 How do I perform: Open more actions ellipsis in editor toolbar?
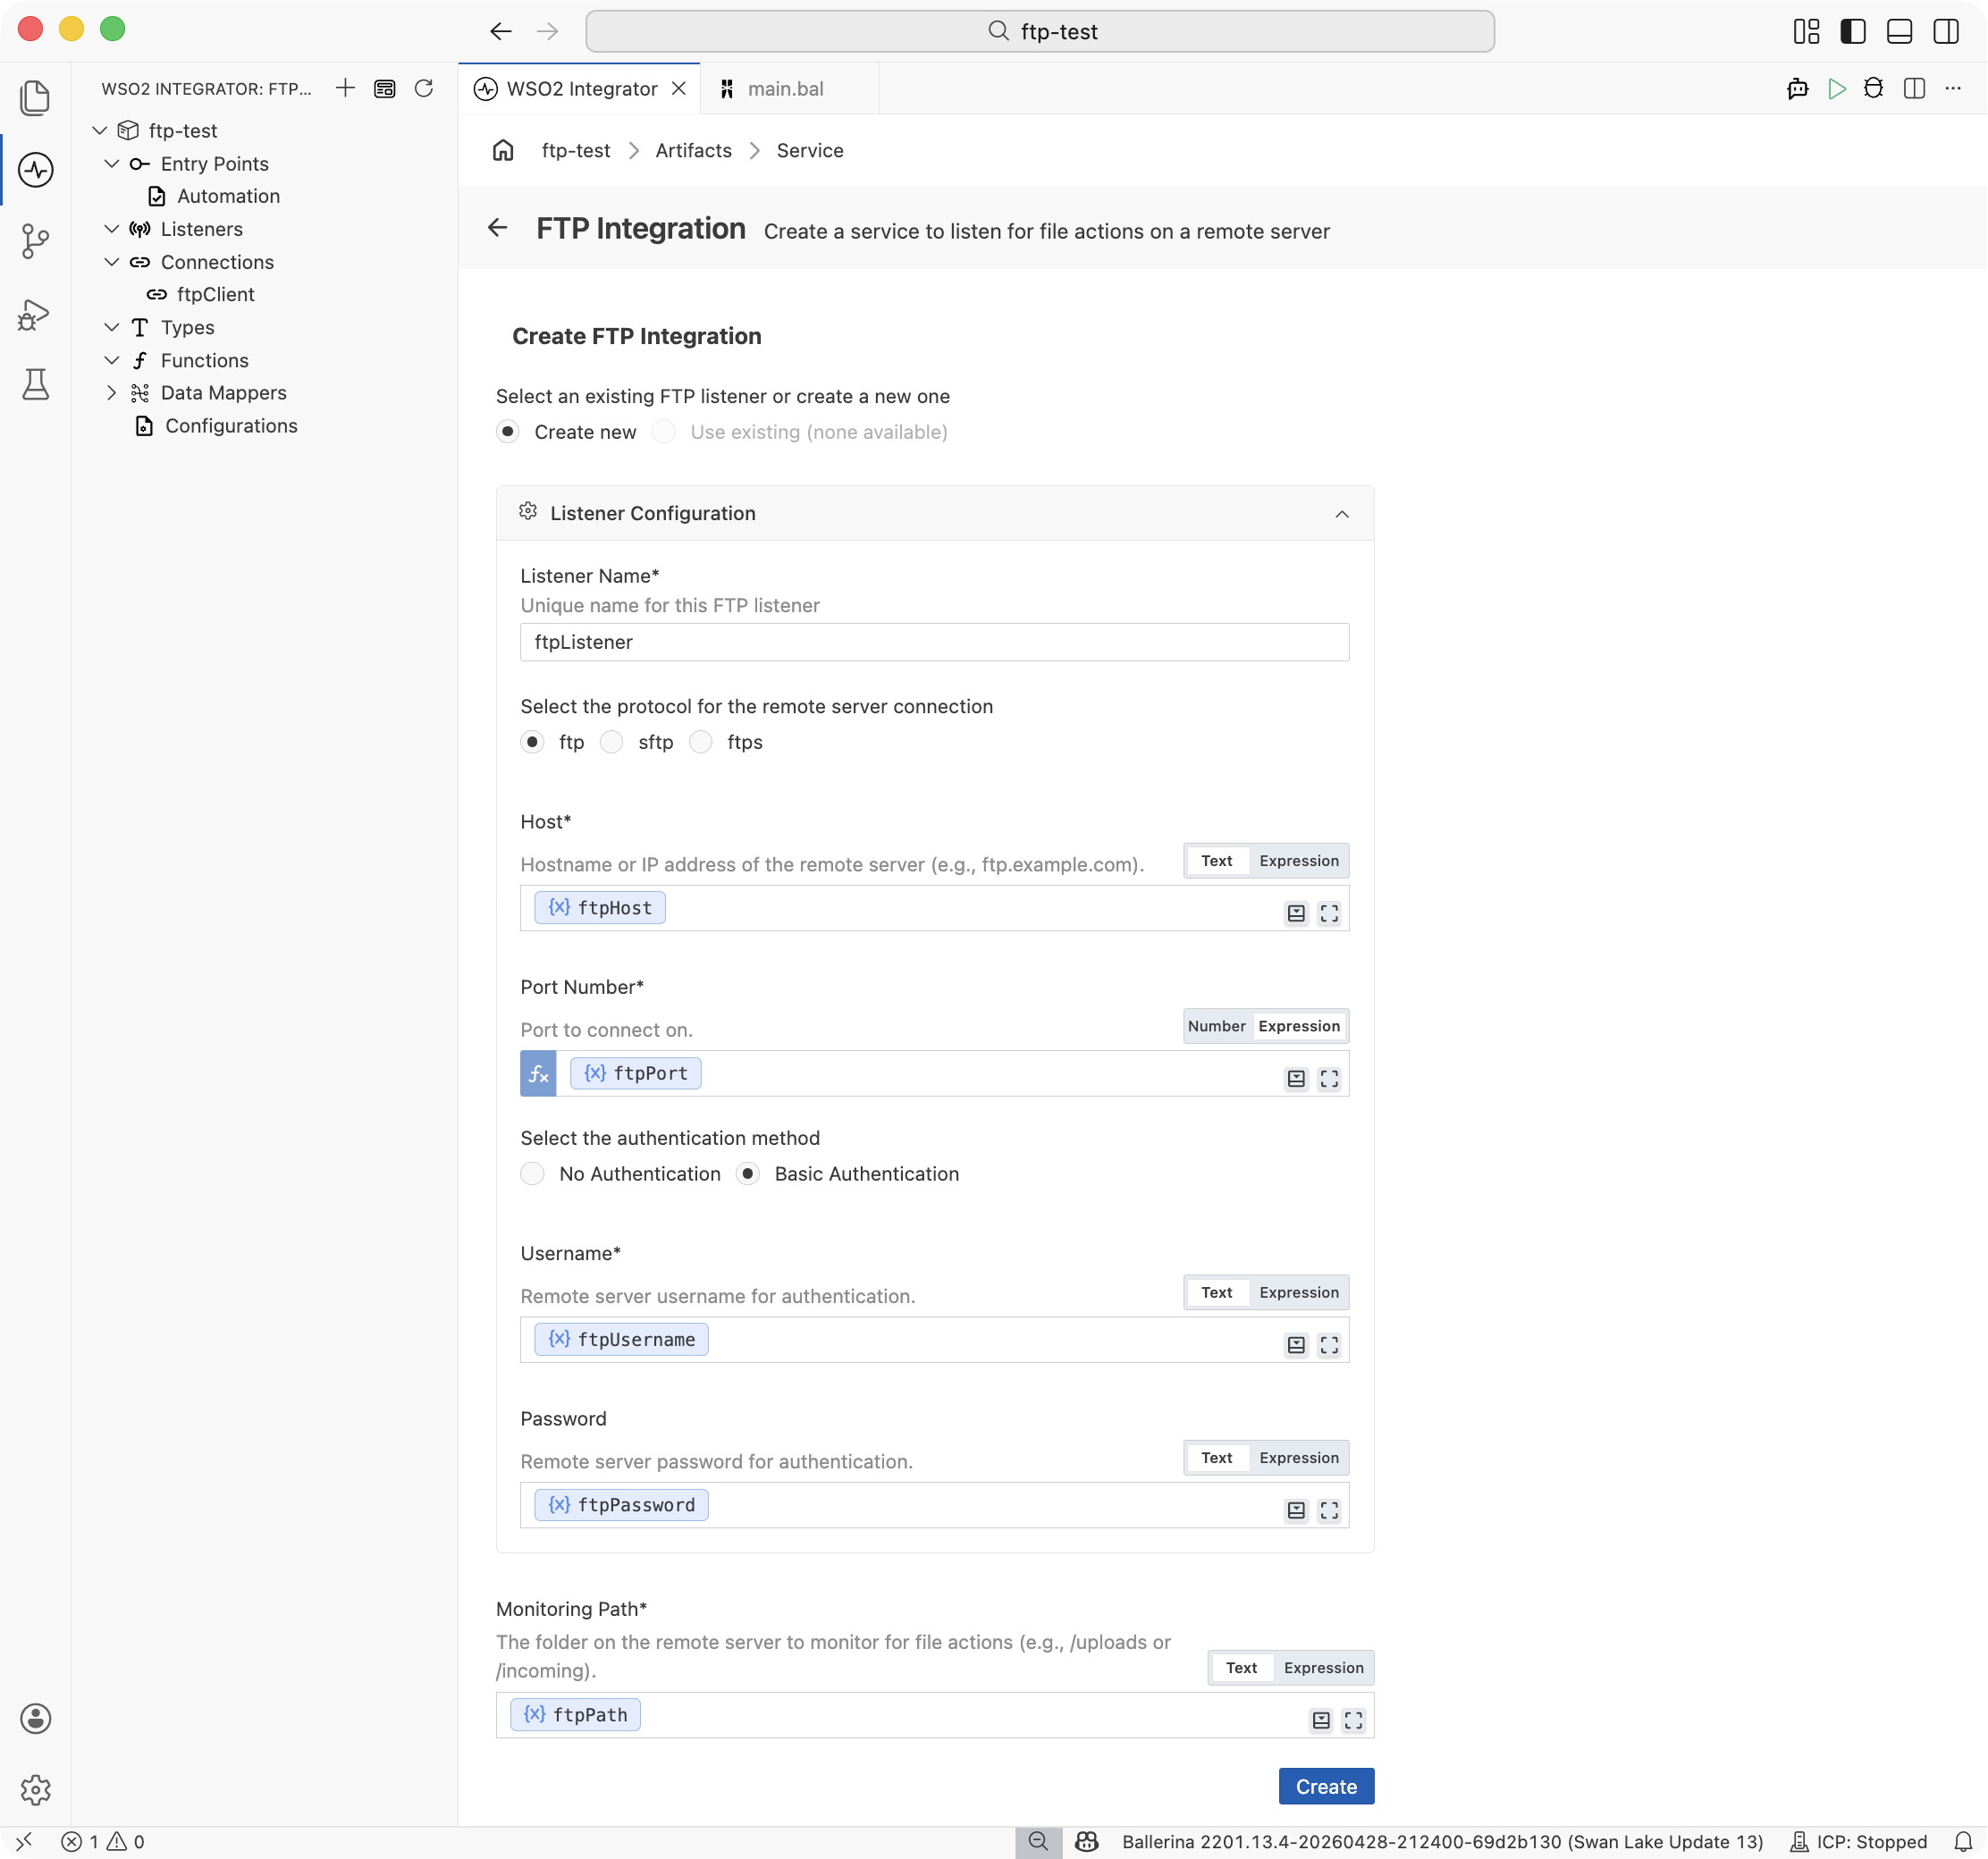pos(1953,88)
